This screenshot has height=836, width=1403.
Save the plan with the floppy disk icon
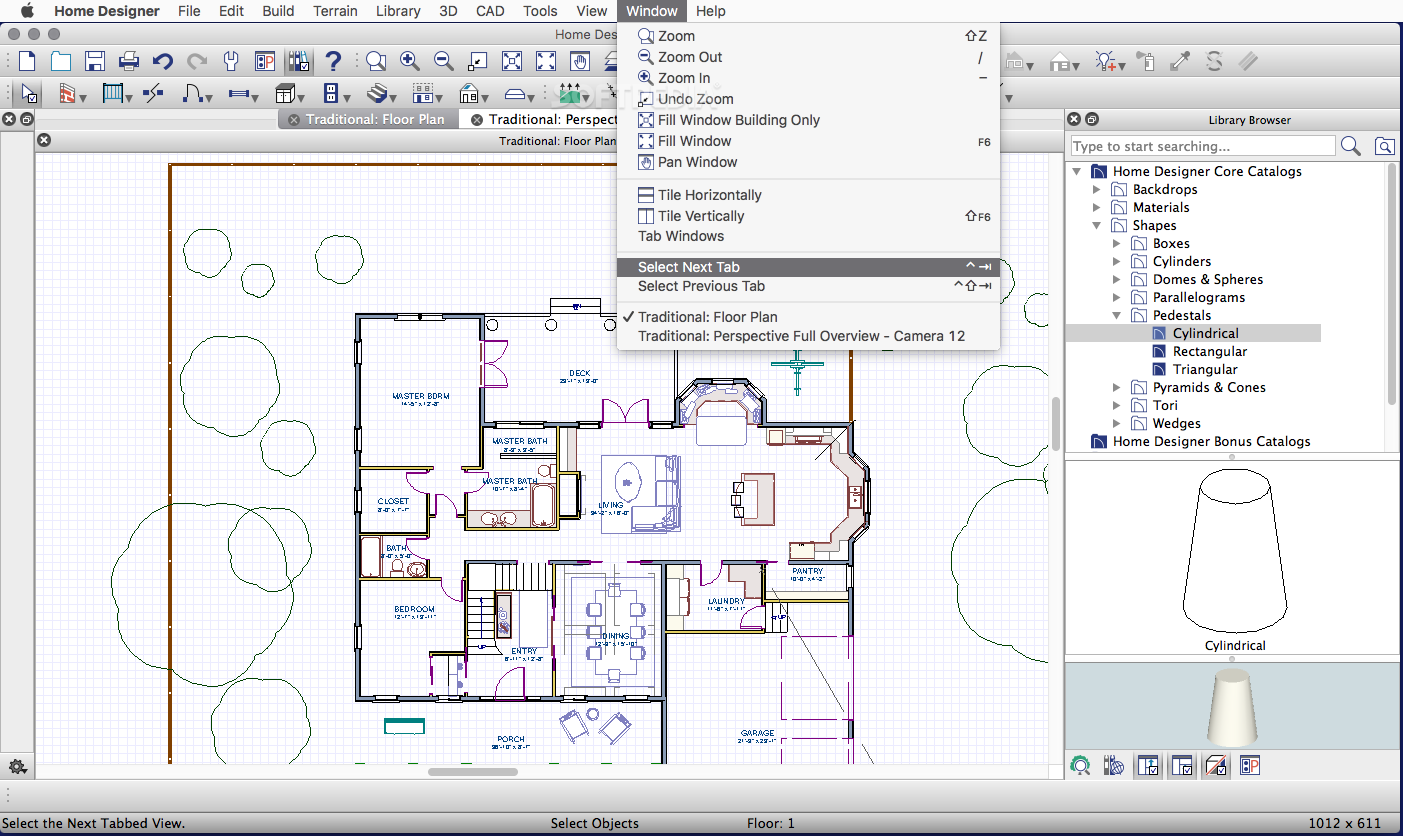[95, 61]
